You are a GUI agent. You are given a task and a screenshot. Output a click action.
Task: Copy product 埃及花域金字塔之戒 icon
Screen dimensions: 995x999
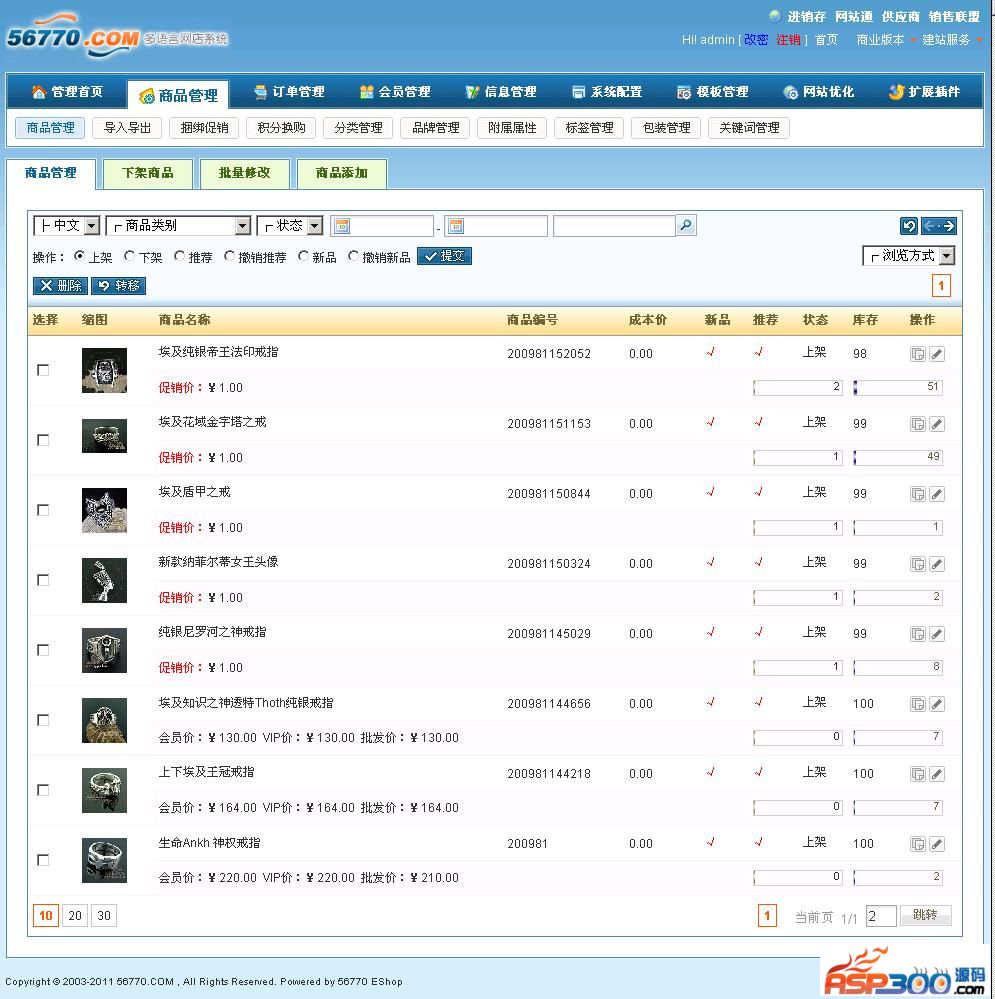(x=917, y=424)
